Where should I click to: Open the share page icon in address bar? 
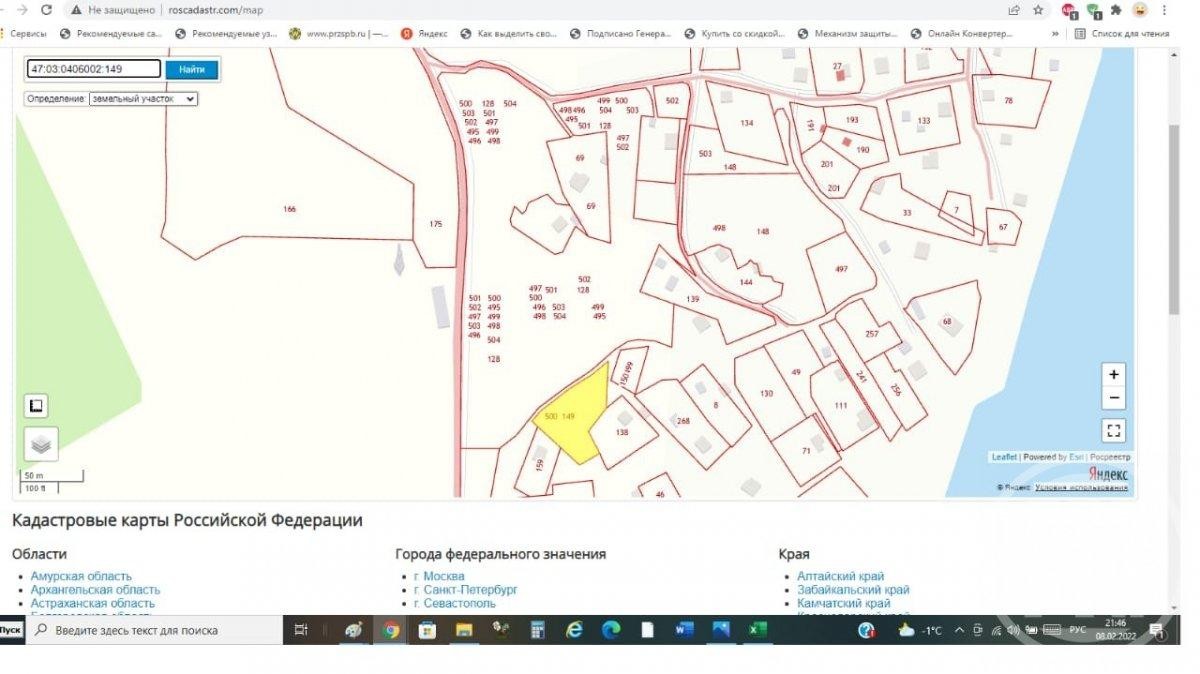[1014, 10]
